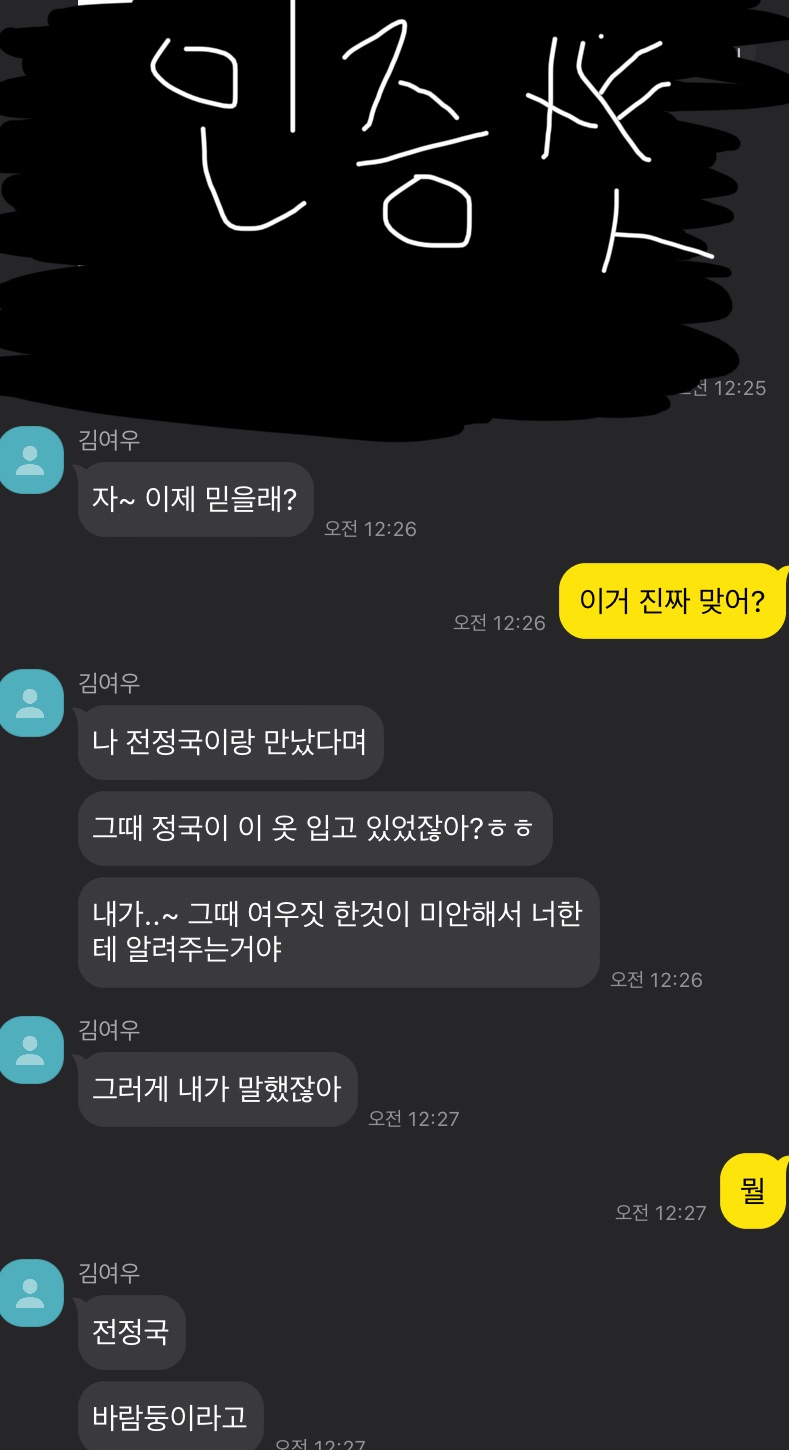Open 김여우 avatar beside '자~ 이제 믿을래?'
This screenshot has height=1450, width=789.
[31, 460]
